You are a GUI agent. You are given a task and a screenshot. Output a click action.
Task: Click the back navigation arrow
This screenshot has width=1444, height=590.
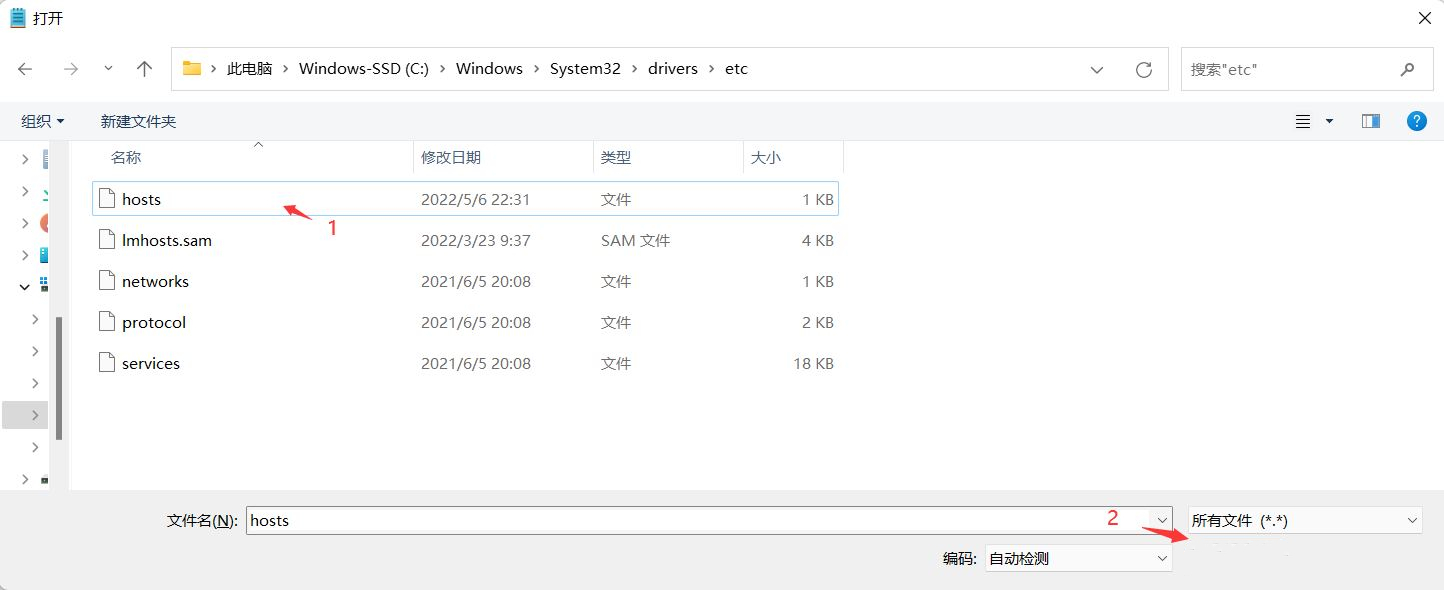[x=24, y=68]
